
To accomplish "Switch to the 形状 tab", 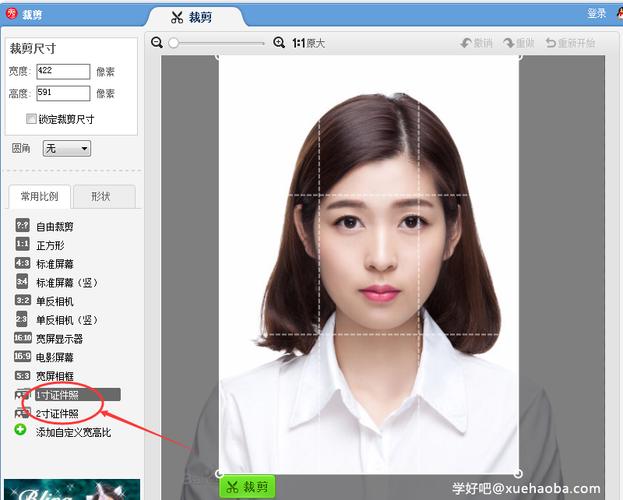I will pos(104,196).
